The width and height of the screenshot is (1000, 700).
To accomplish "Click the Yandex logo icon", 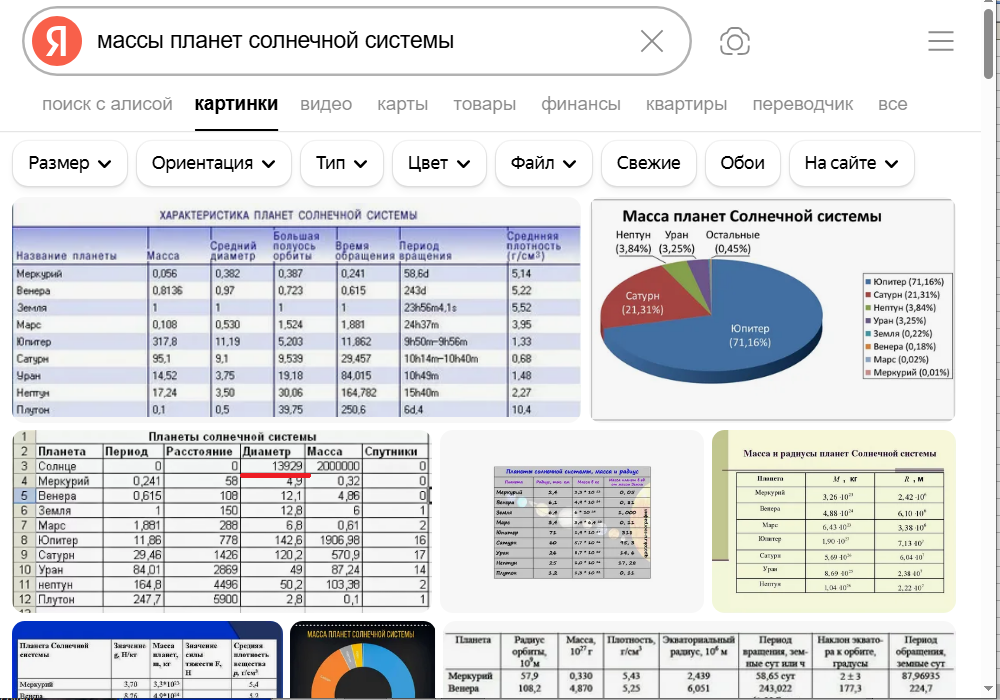I will click(57, 41).
